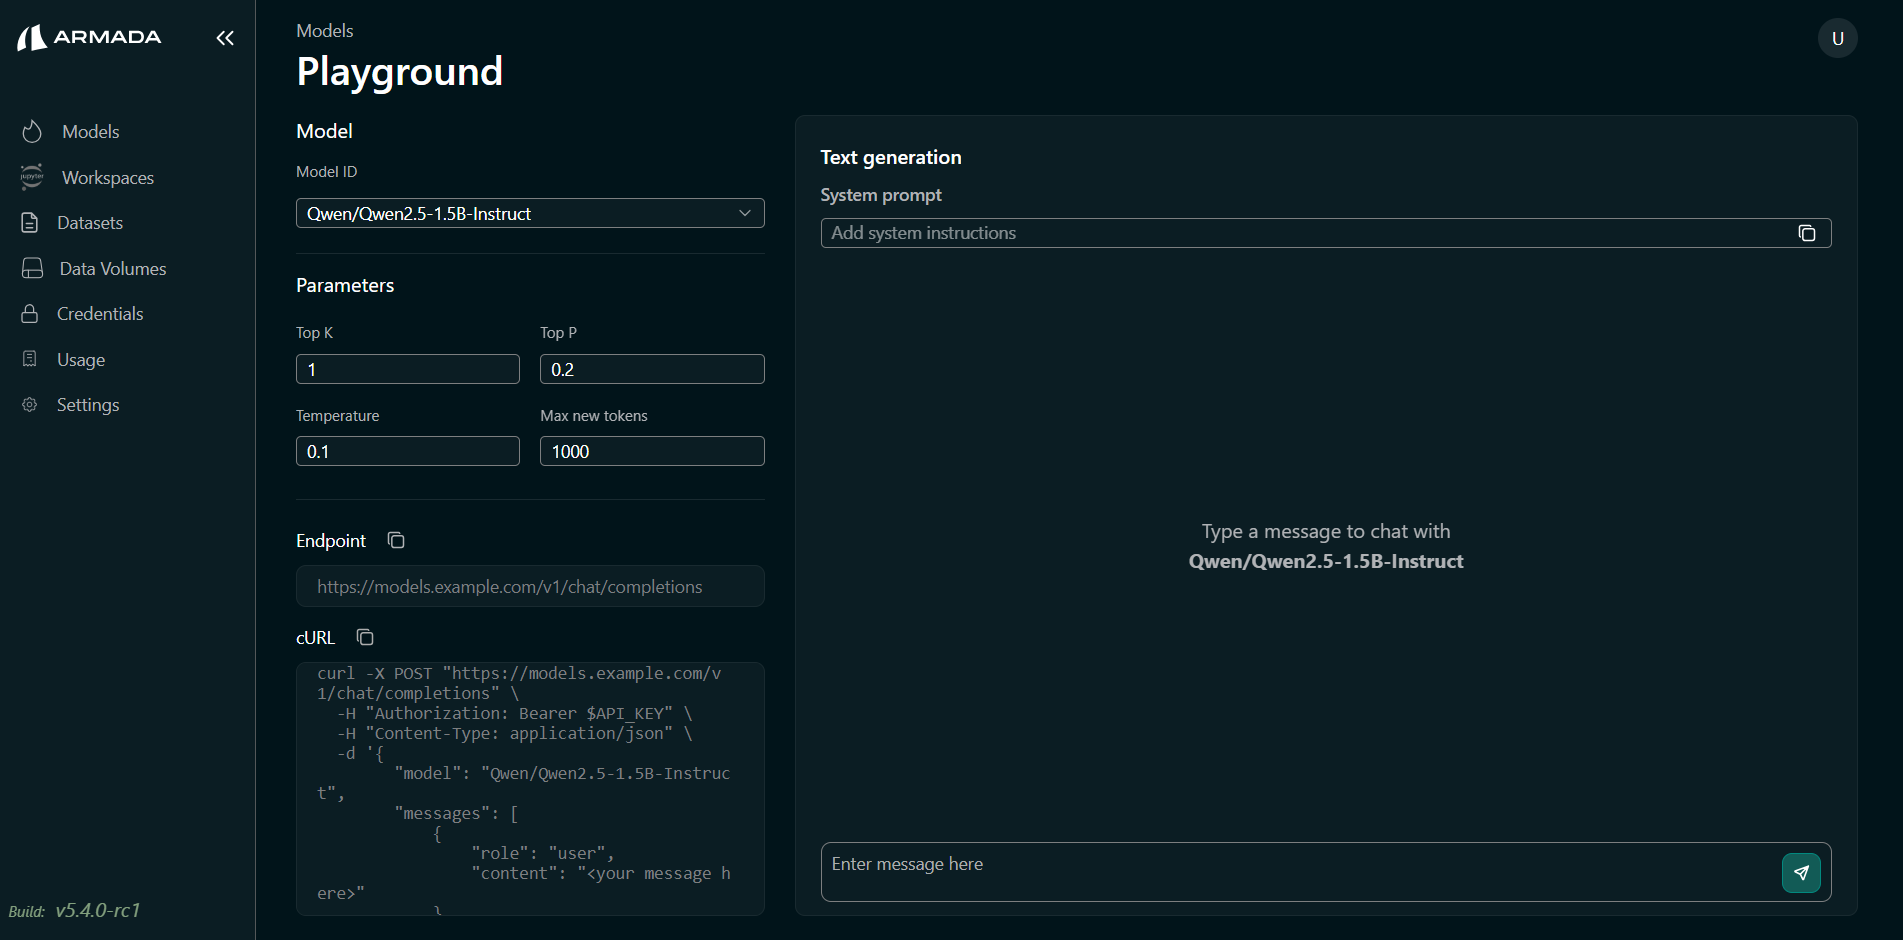
Task: Copy the cURL command
Action: click(x=365, y=637)
